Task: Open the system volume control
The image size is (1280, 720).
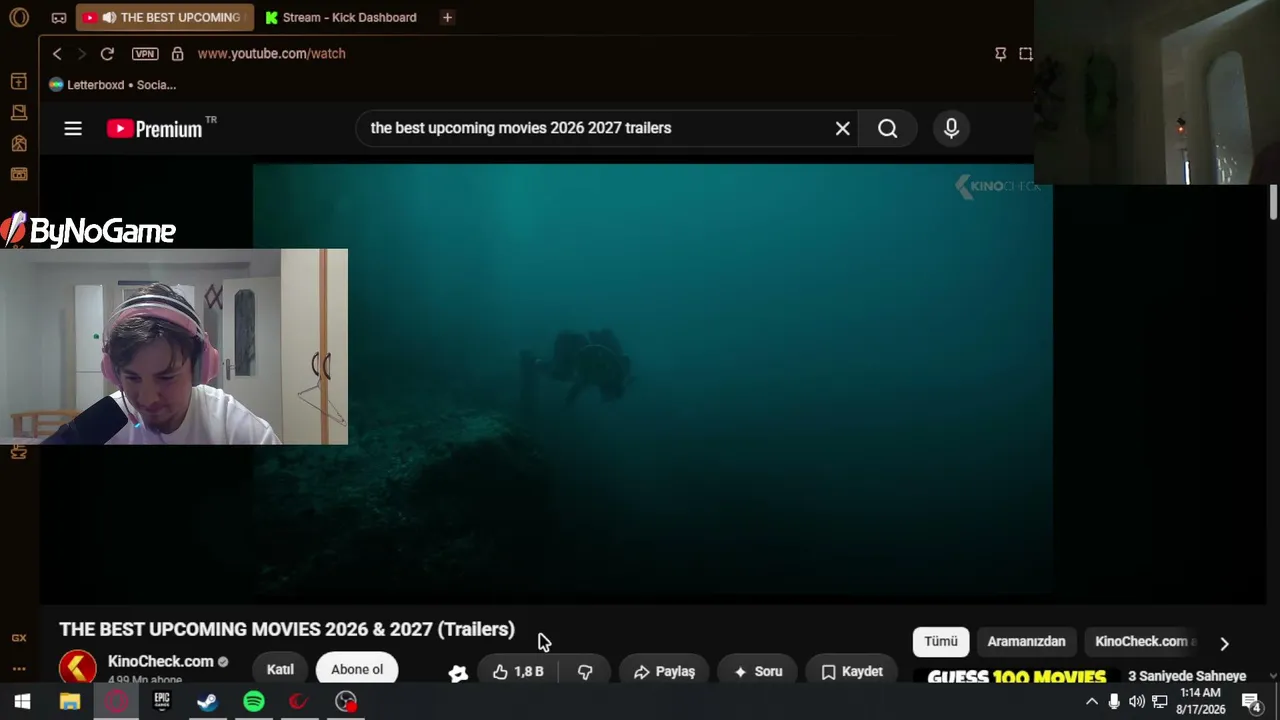Action: tap(1137, 702)
